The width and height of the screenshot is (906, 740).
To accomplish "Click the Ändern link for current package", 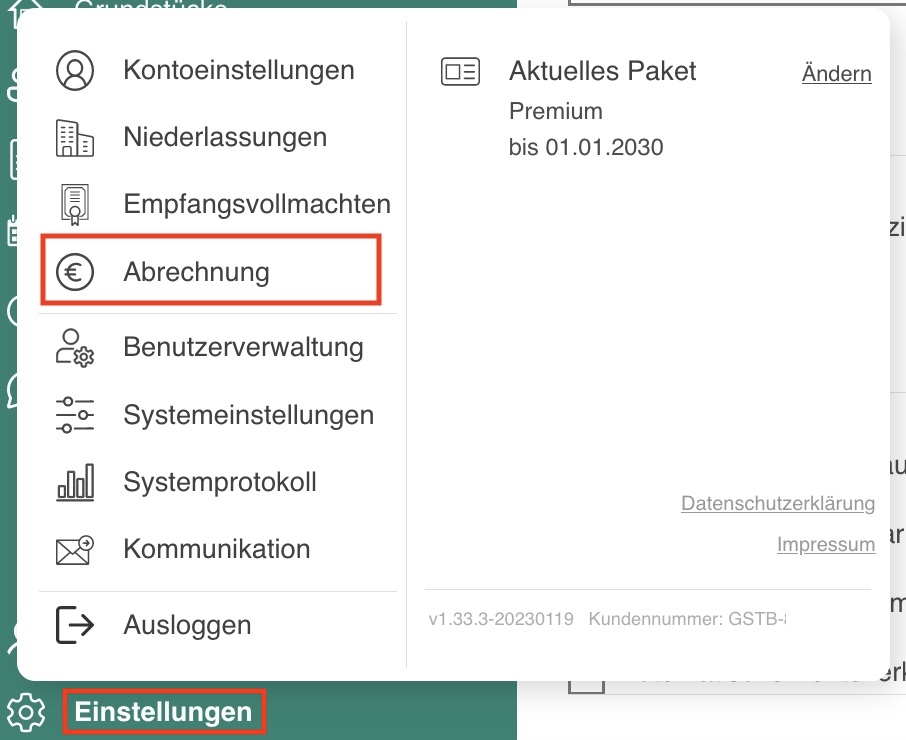I will (x=837, y=74).
